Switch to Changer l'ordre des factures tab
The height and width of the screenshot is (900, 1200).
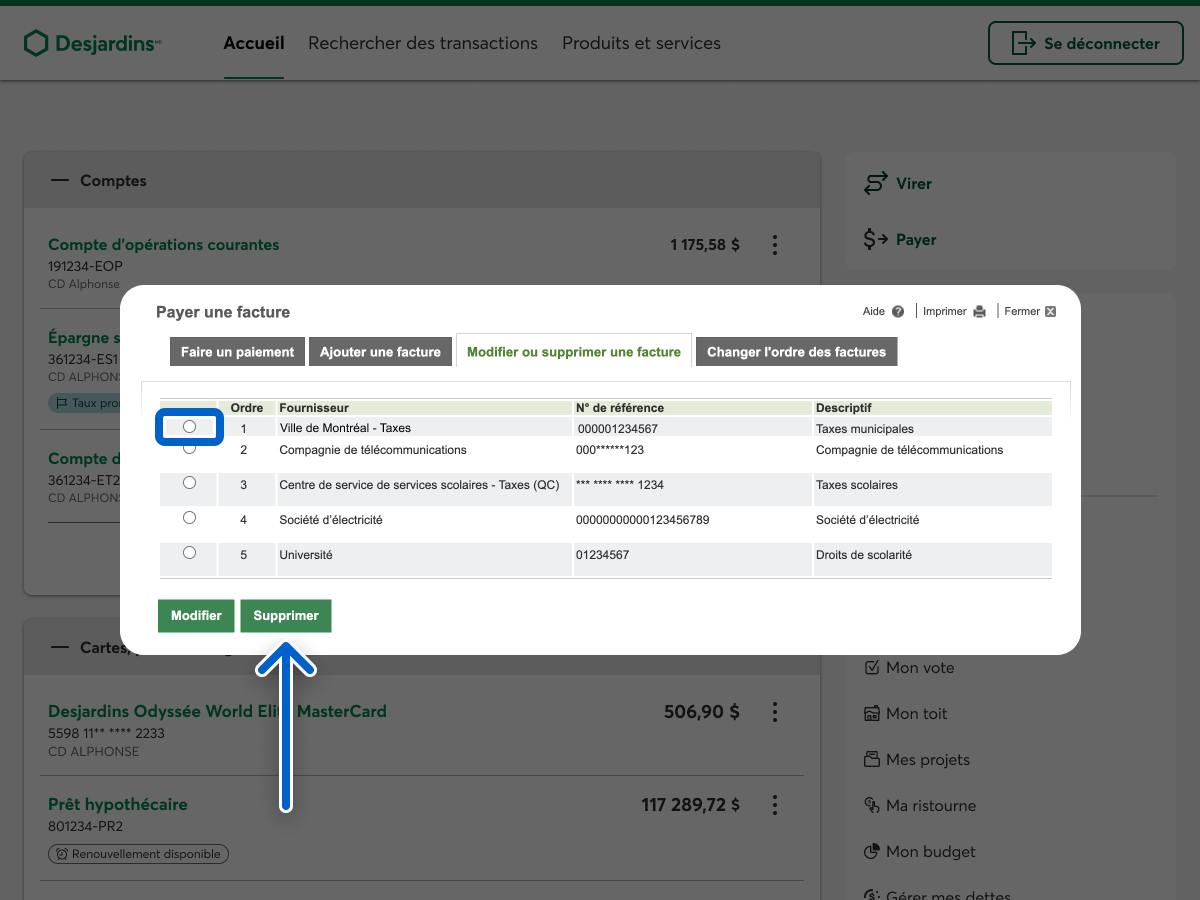pyautogui.click(x=796, y=352)
